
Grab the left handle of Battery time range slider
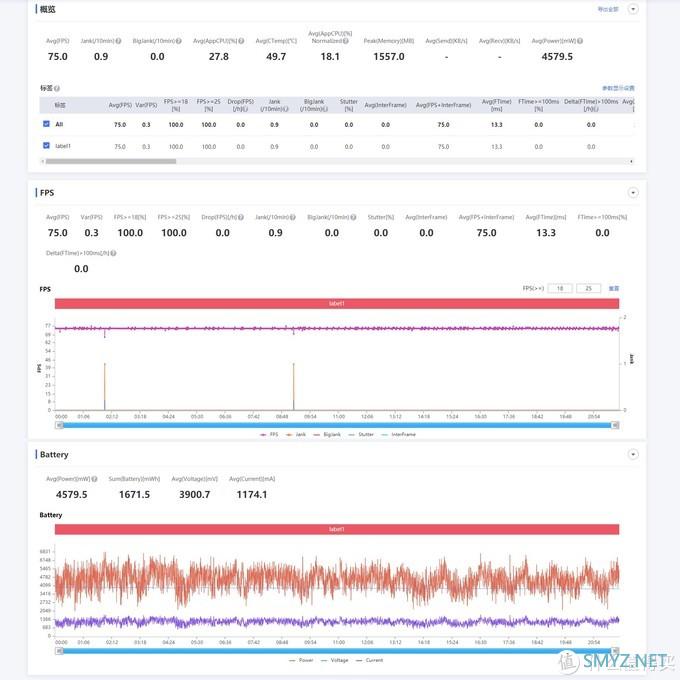[x=59, y=651]
